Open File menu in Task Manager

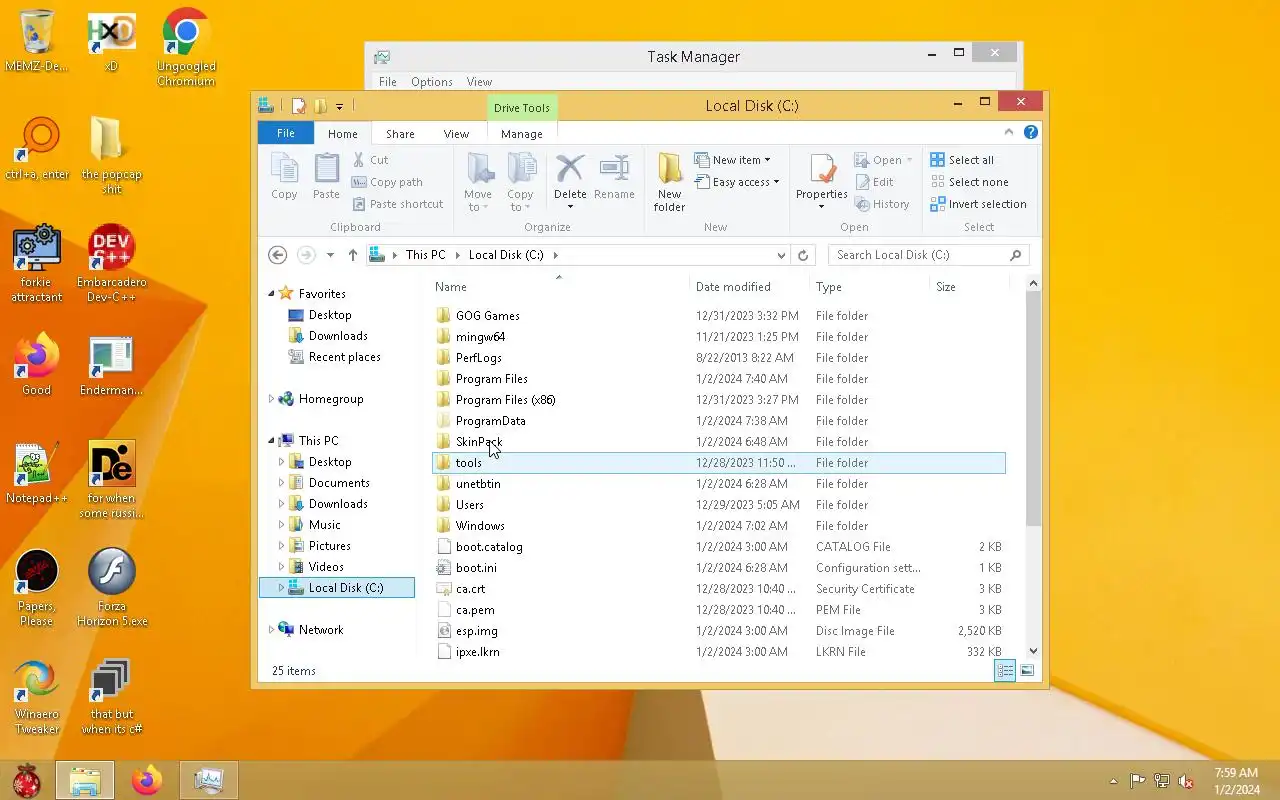(388, 82)
